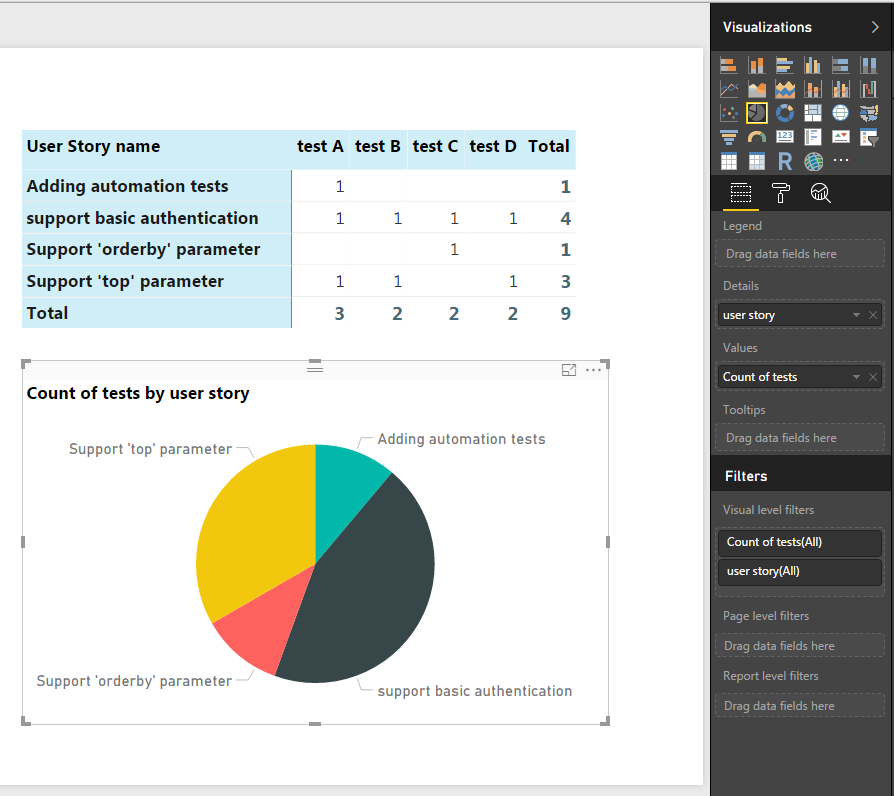Image resolution: width=894 pixels, height=796 pixels.
Task: Open pie chart's more options ellipsis
Action: click(594, 370)
